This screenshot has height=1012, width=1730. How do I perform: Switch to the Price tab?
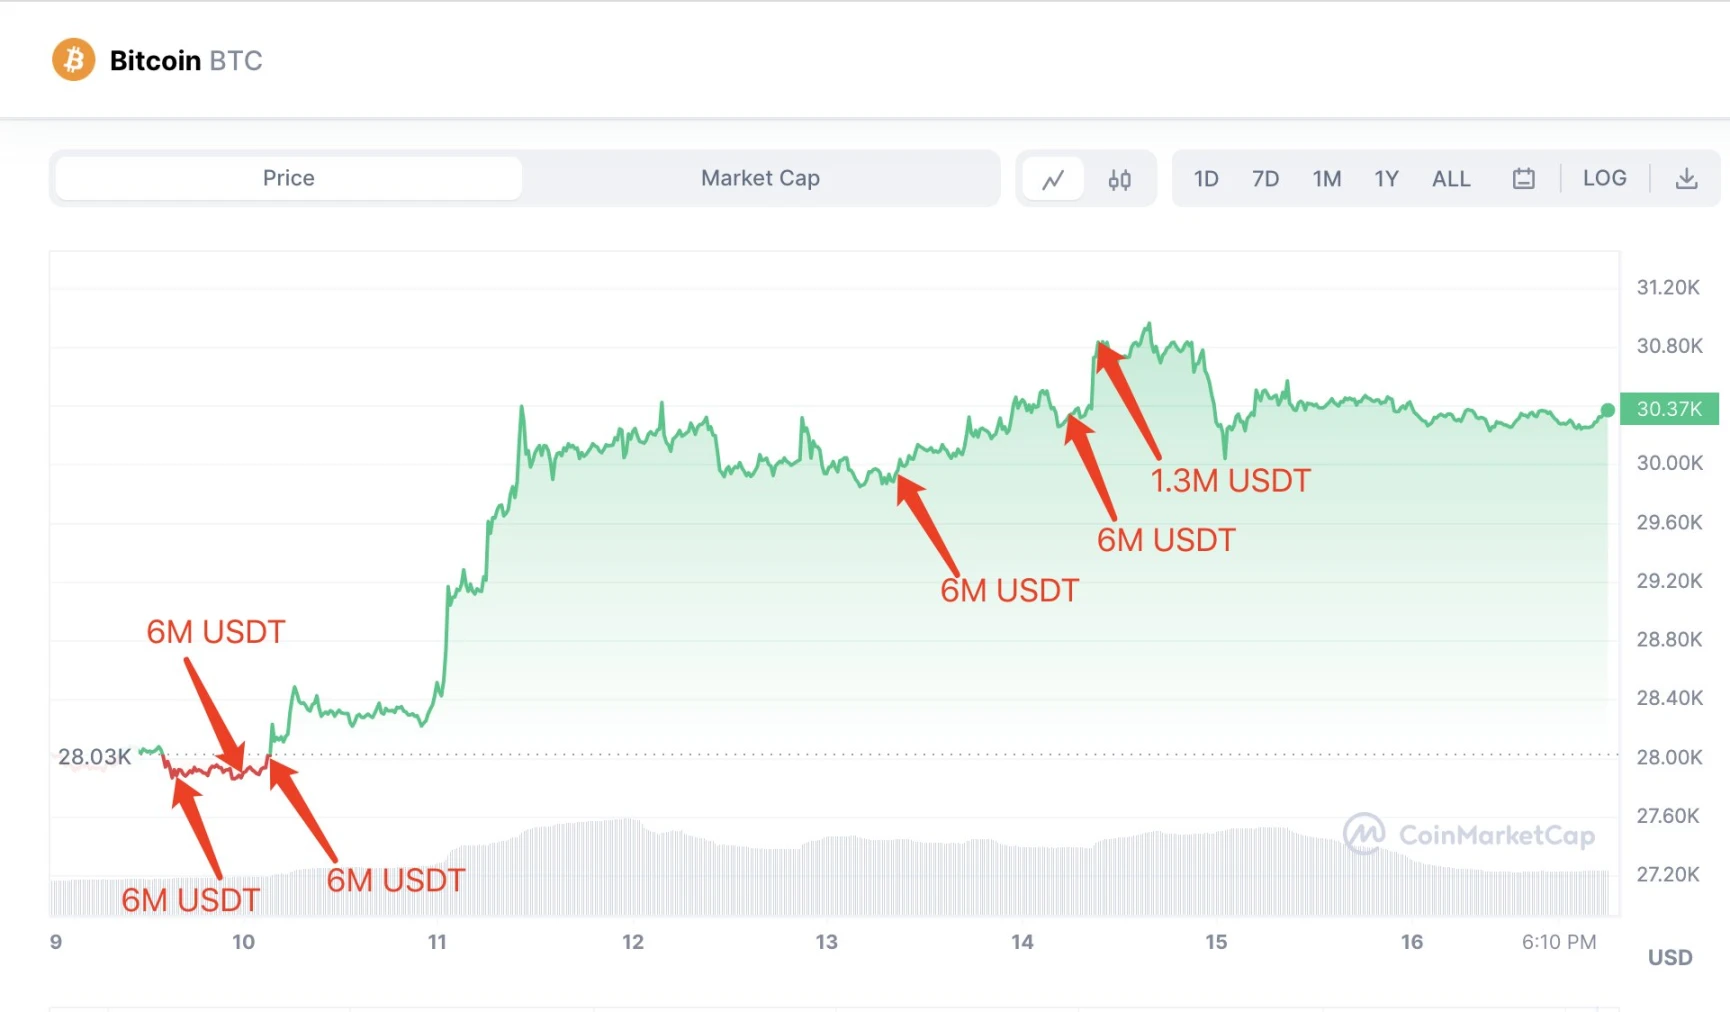(288, 178)
